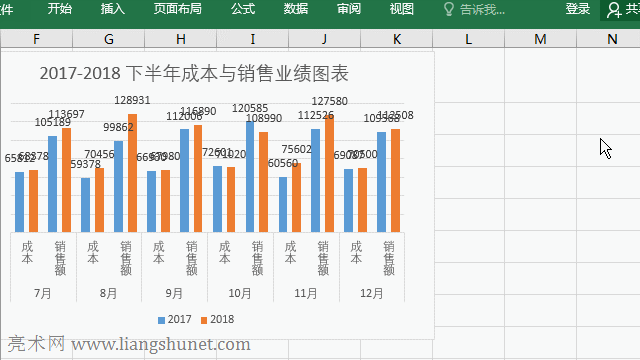Click 成本 label above 7月
The width and height of the screenshot is (640, 360).
point(27,253)
